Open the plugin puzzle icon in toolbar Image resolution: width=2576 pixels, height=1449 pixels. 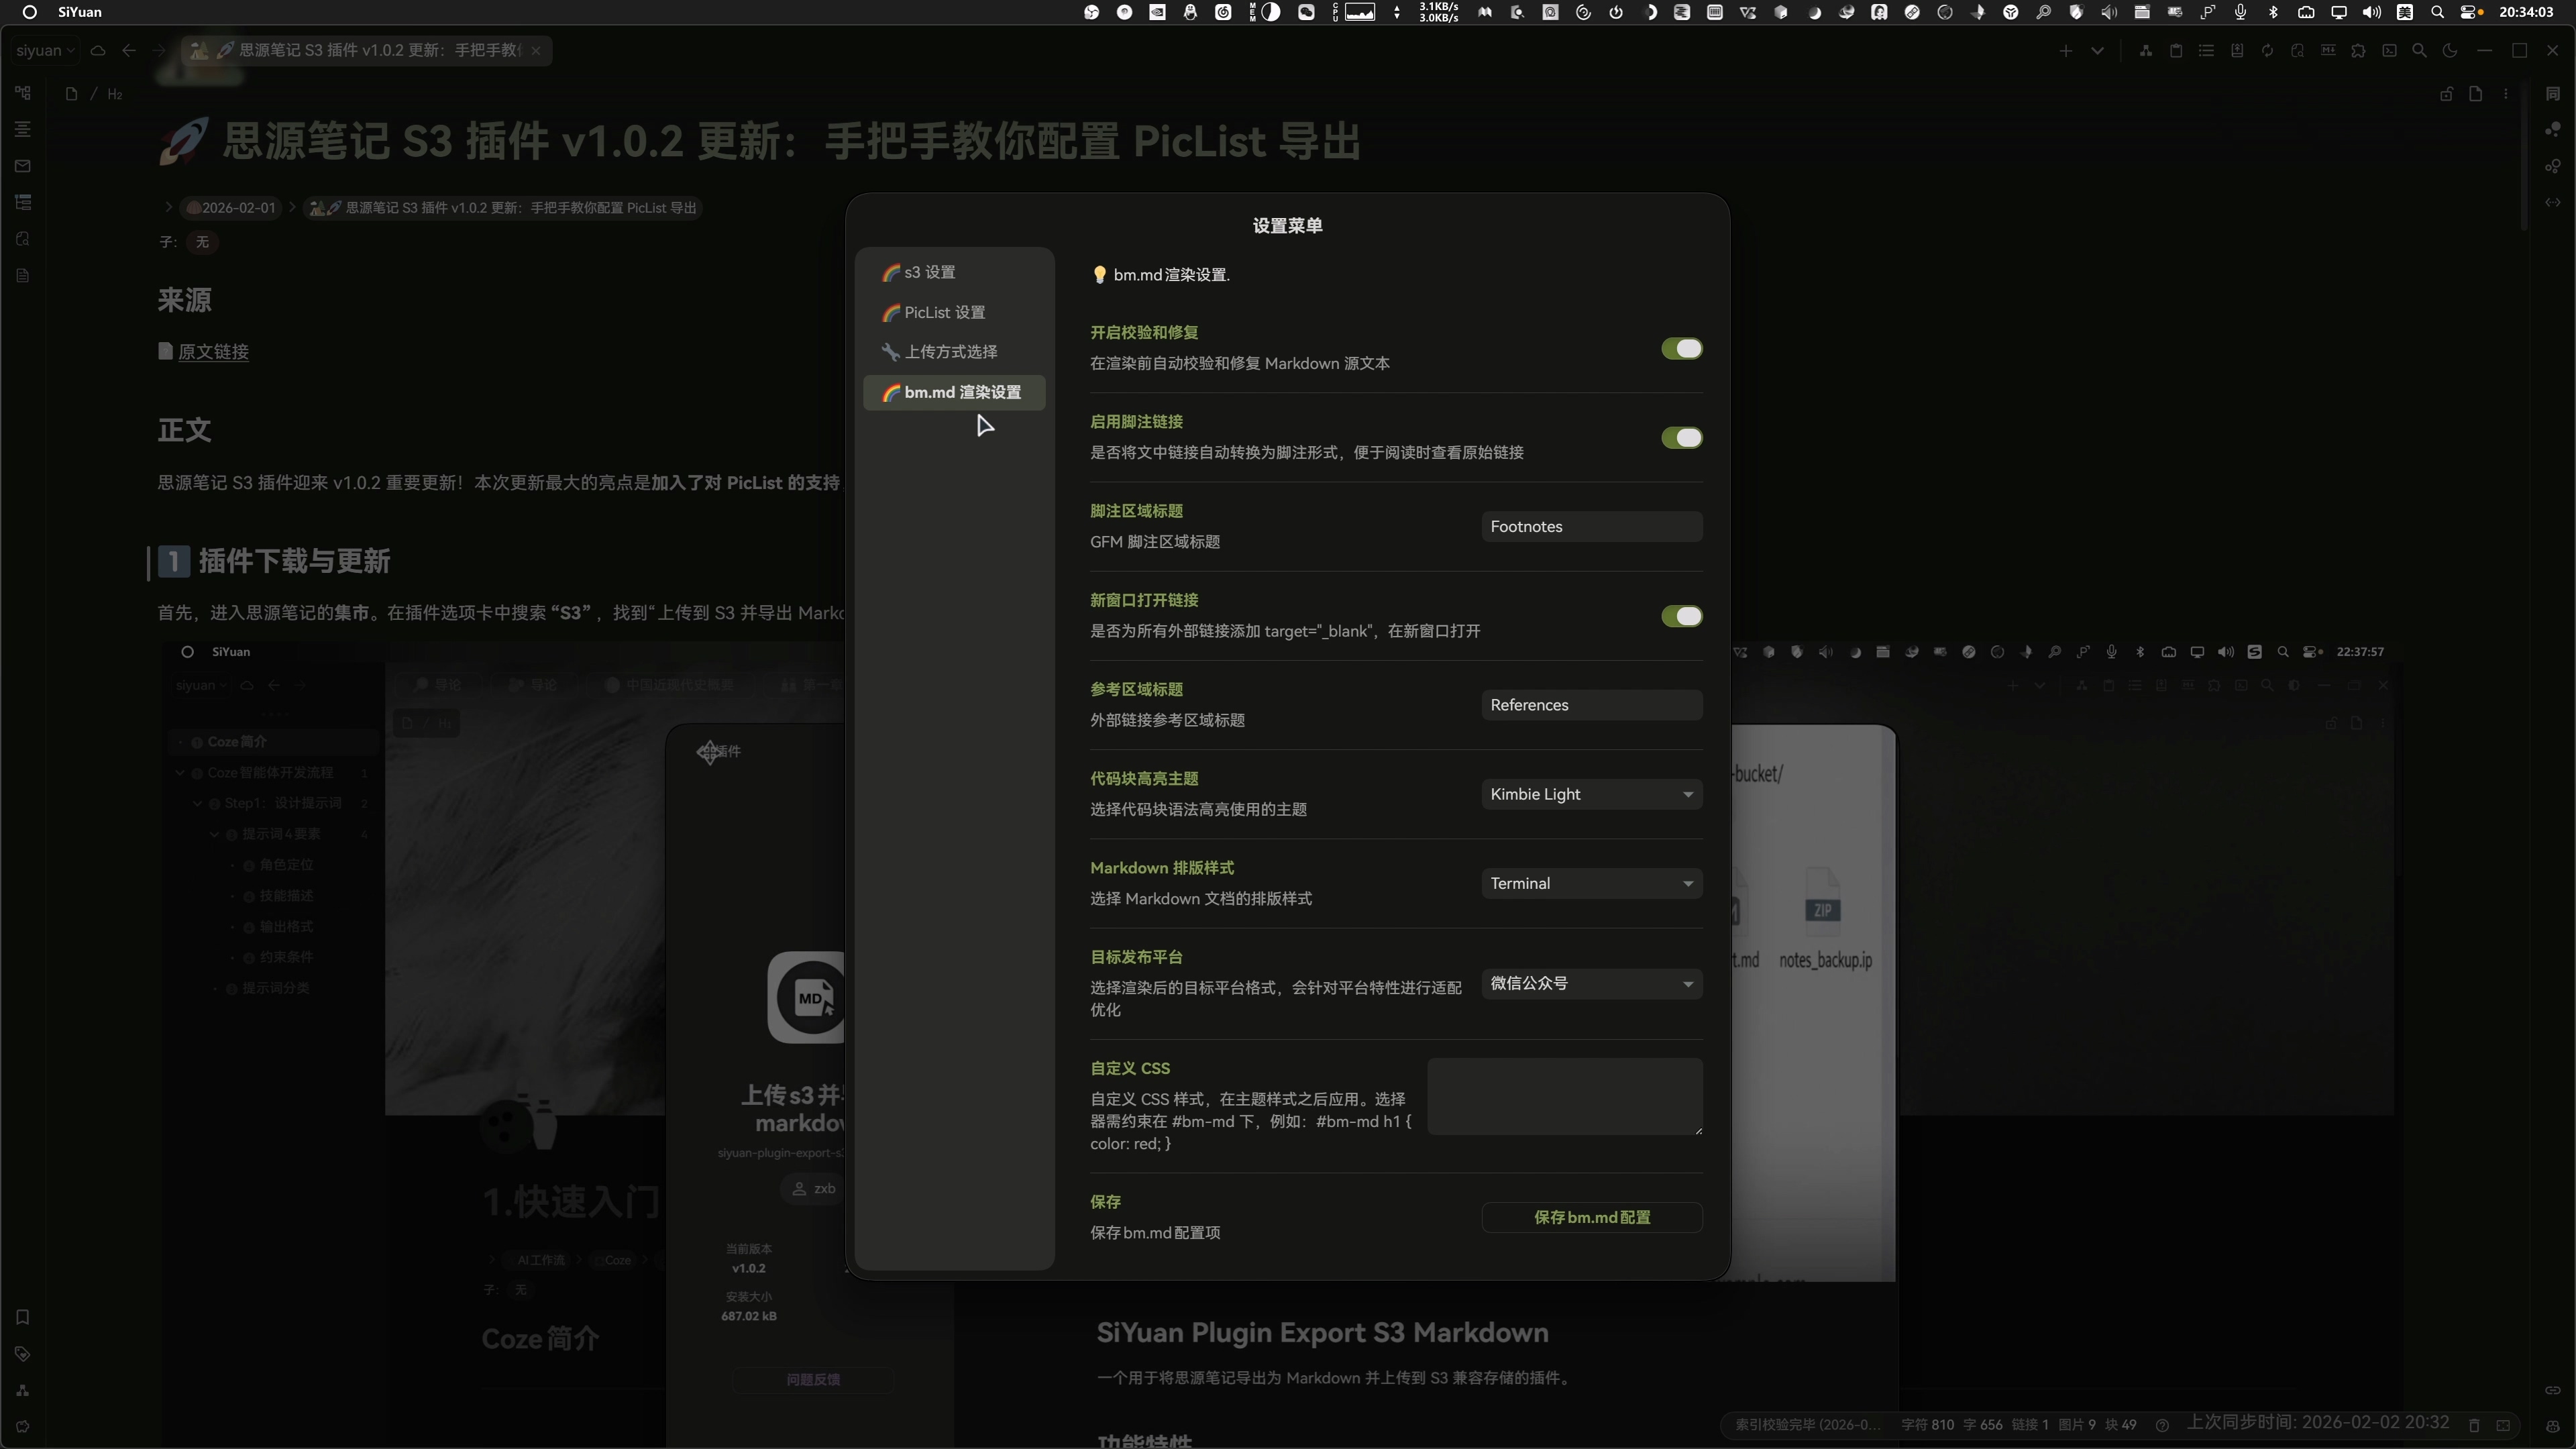point(2359,50)
